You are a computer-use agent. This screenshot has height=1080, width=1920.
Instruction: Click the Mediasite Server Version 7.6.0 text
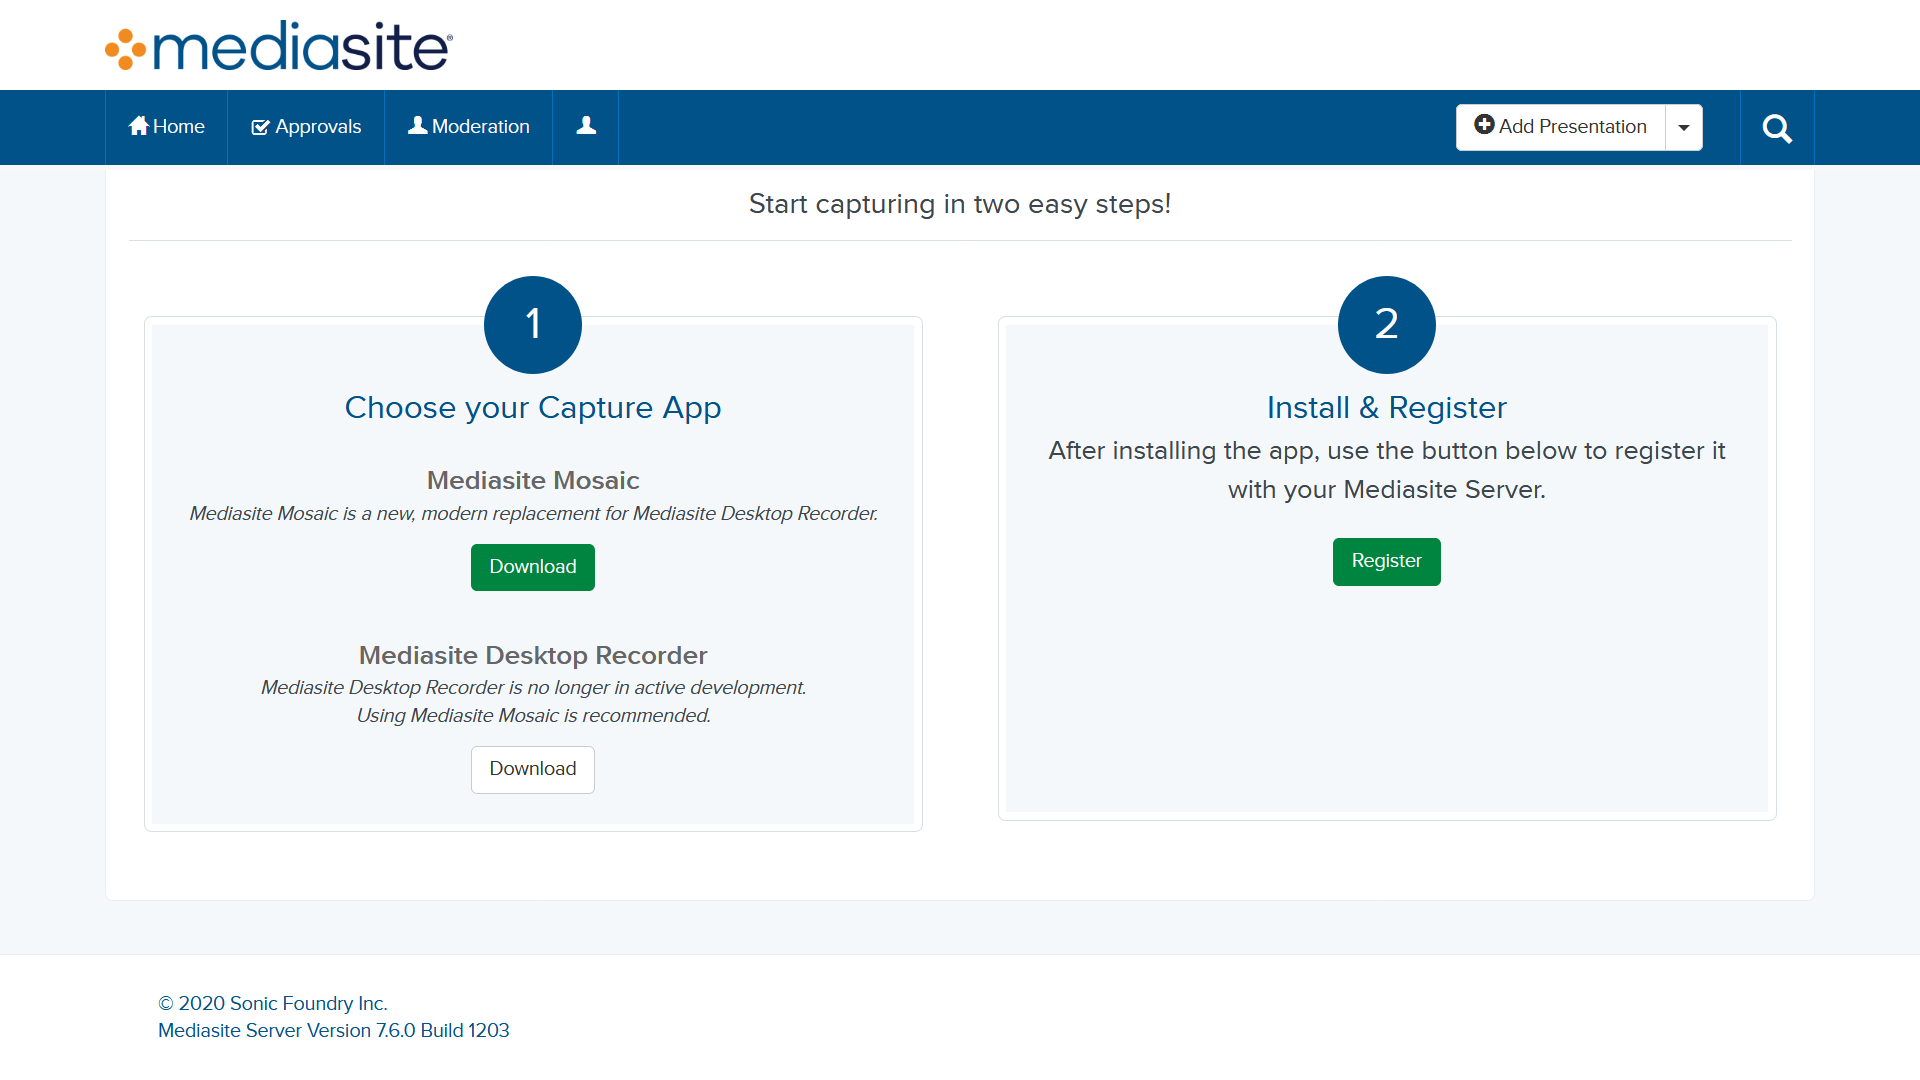pyautogui.click(x=334, y=1030)
